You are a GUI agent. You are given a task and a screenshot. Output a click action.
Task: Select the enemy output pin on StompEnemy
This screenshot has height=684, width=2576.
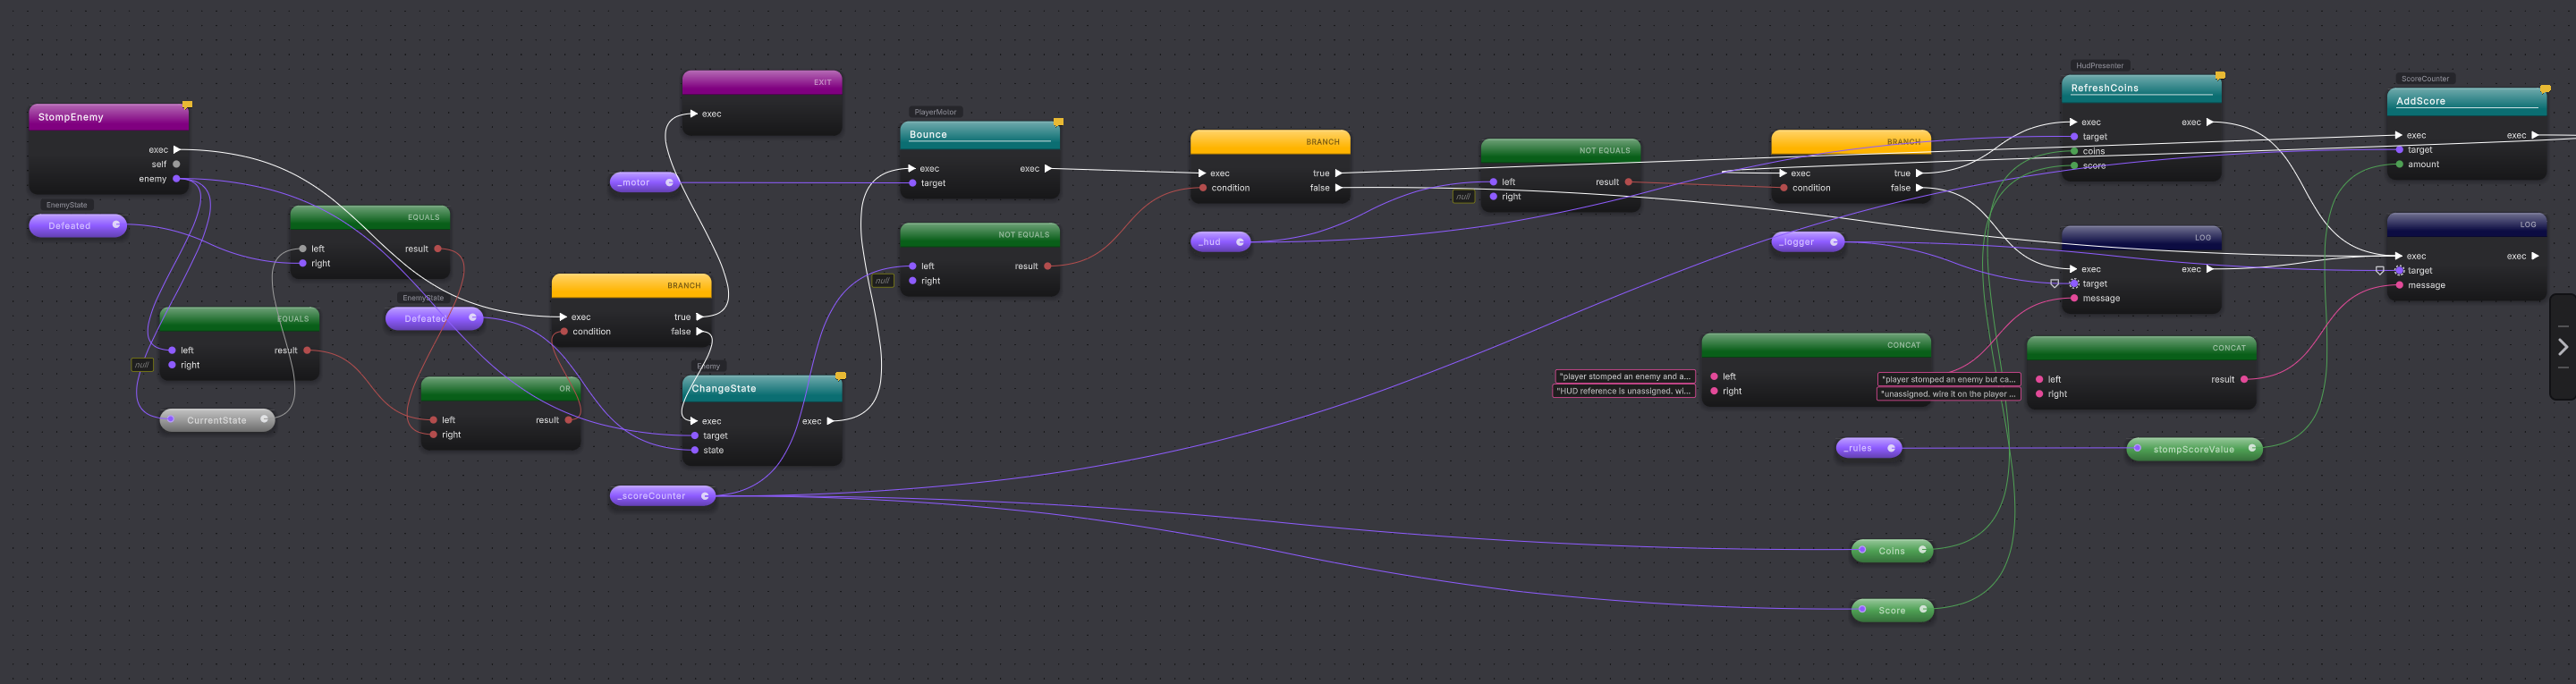[x=177, y=179]
